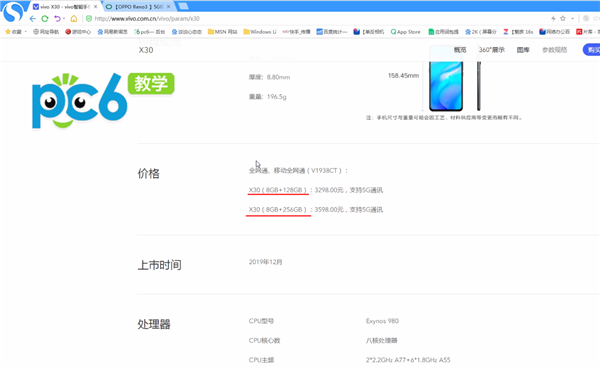Click the 厚度 8.80mm spec line

(x=269, y=77)
